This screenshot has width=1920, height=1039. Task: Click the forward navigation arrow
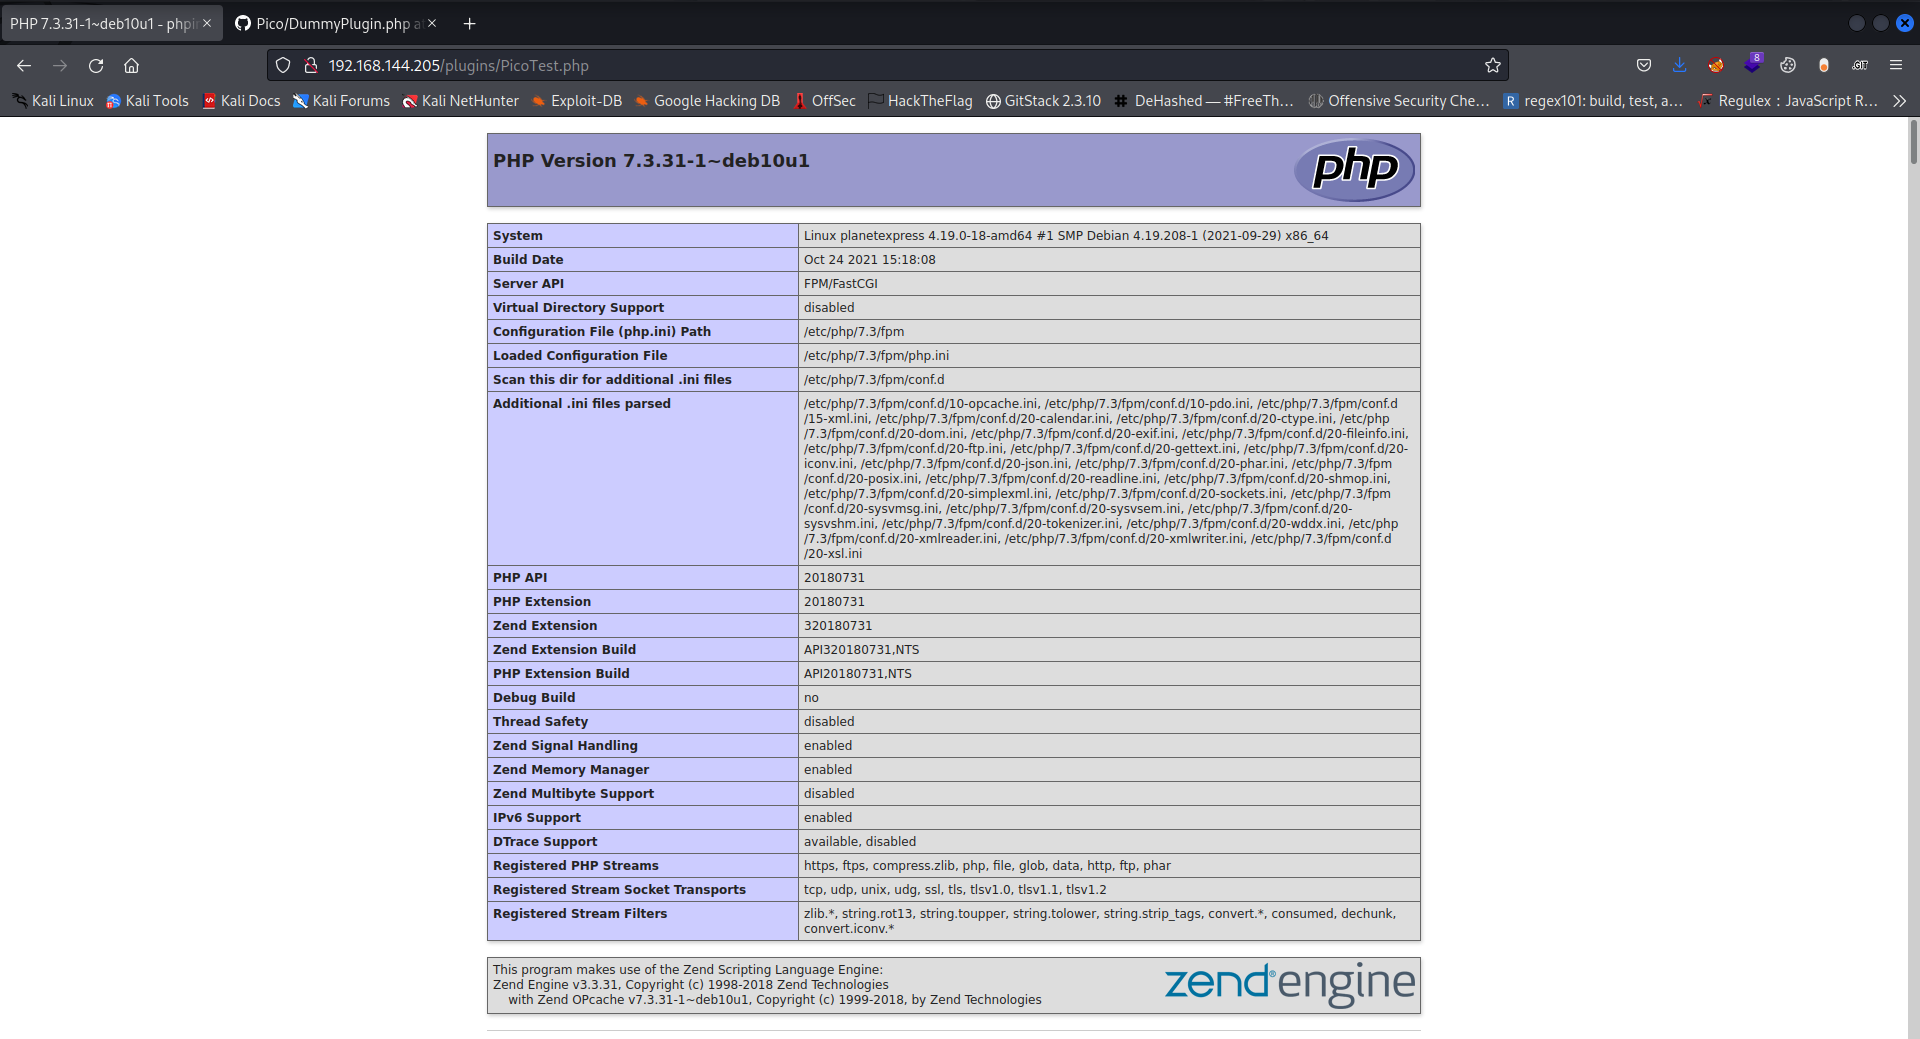[60, 65]
